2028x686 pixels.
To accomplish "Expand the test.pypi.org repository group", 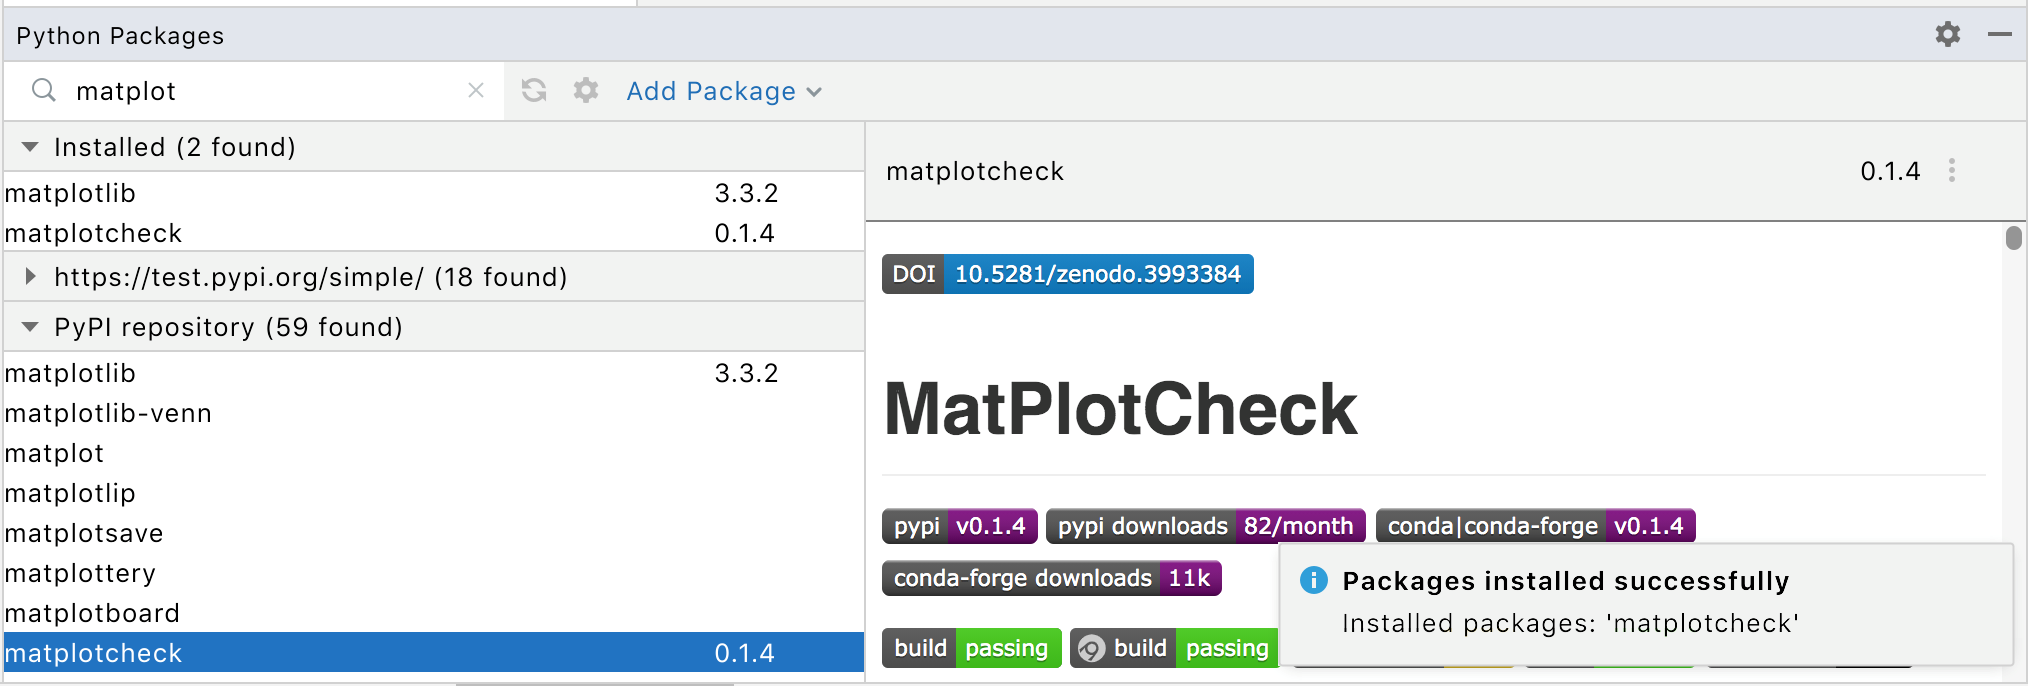I will (30, 277).
